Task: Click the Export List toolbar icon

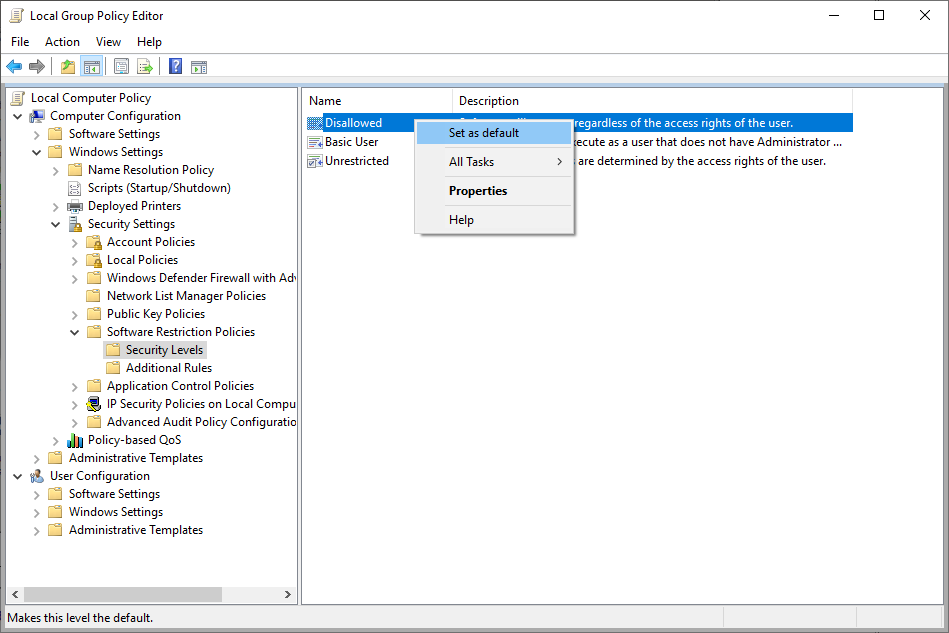Action: click(x=145, y=67)
